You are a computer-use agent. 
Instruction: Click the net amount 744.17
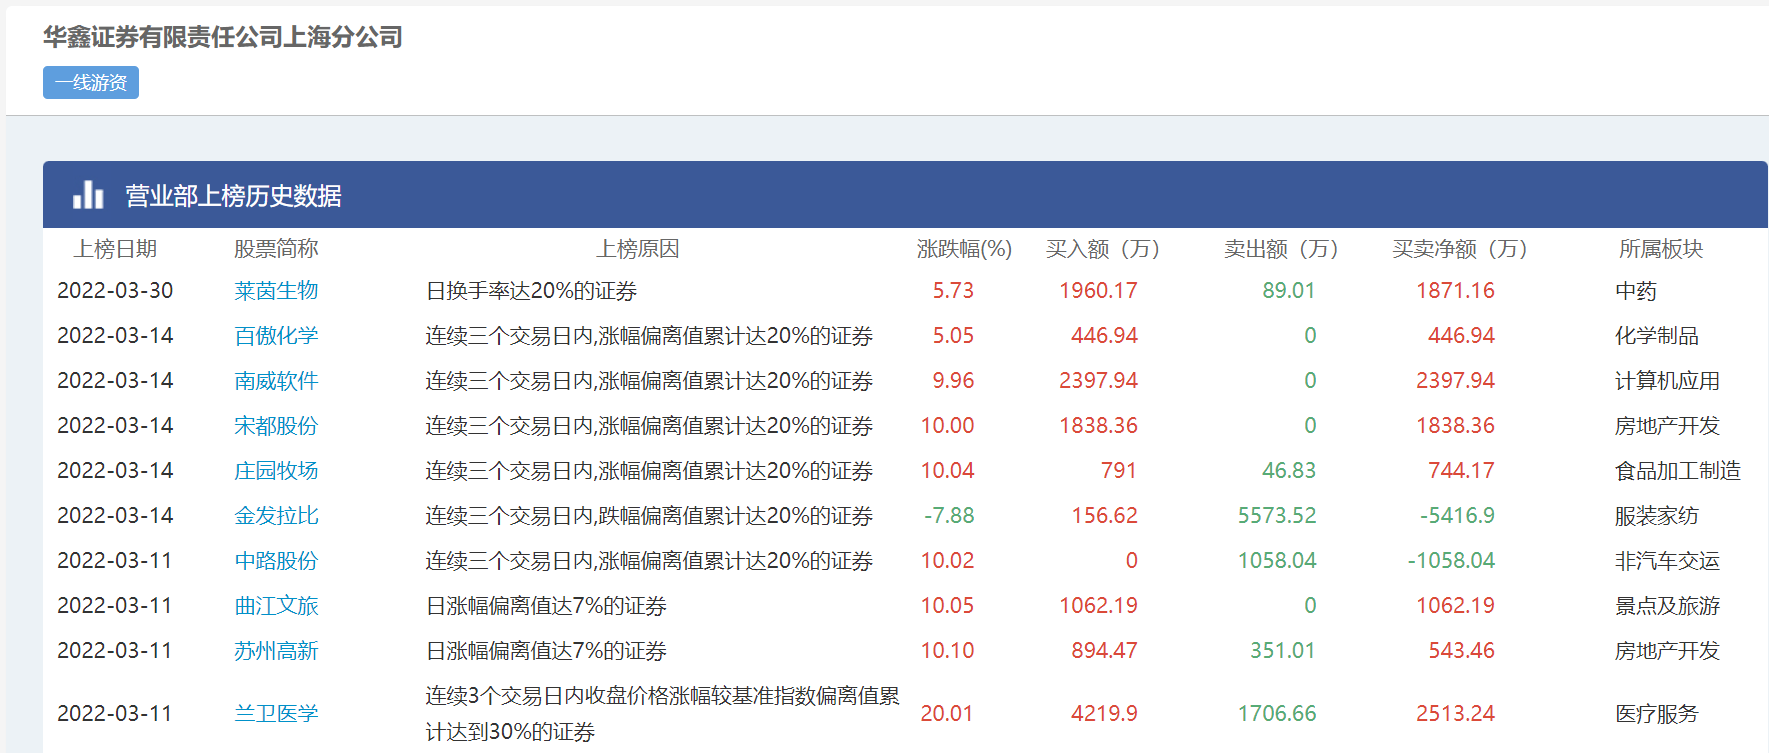coord(1461,471)
